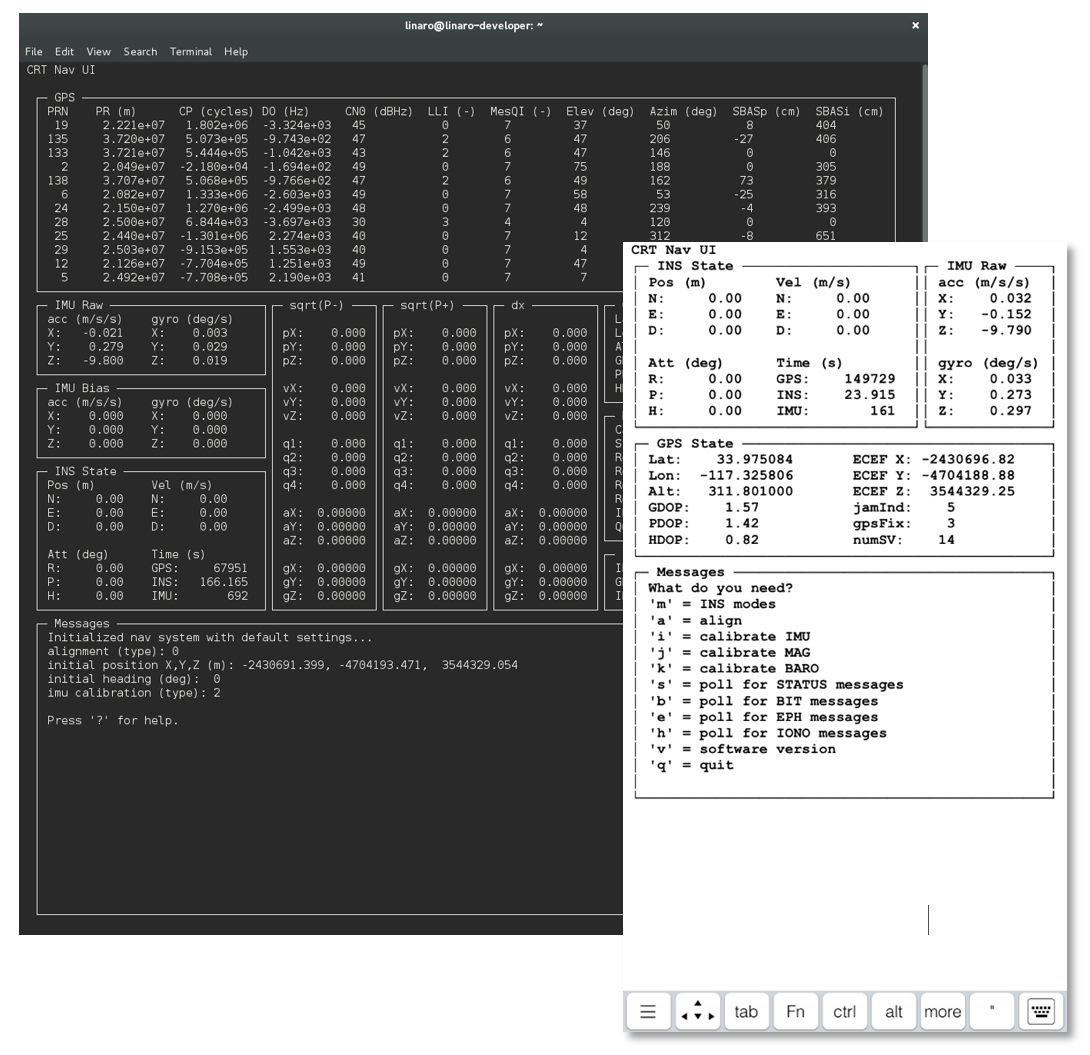This screenshot has width=1090, height=1055.
Task: Tap the ctrl key button
Action: click(845, 1011)
